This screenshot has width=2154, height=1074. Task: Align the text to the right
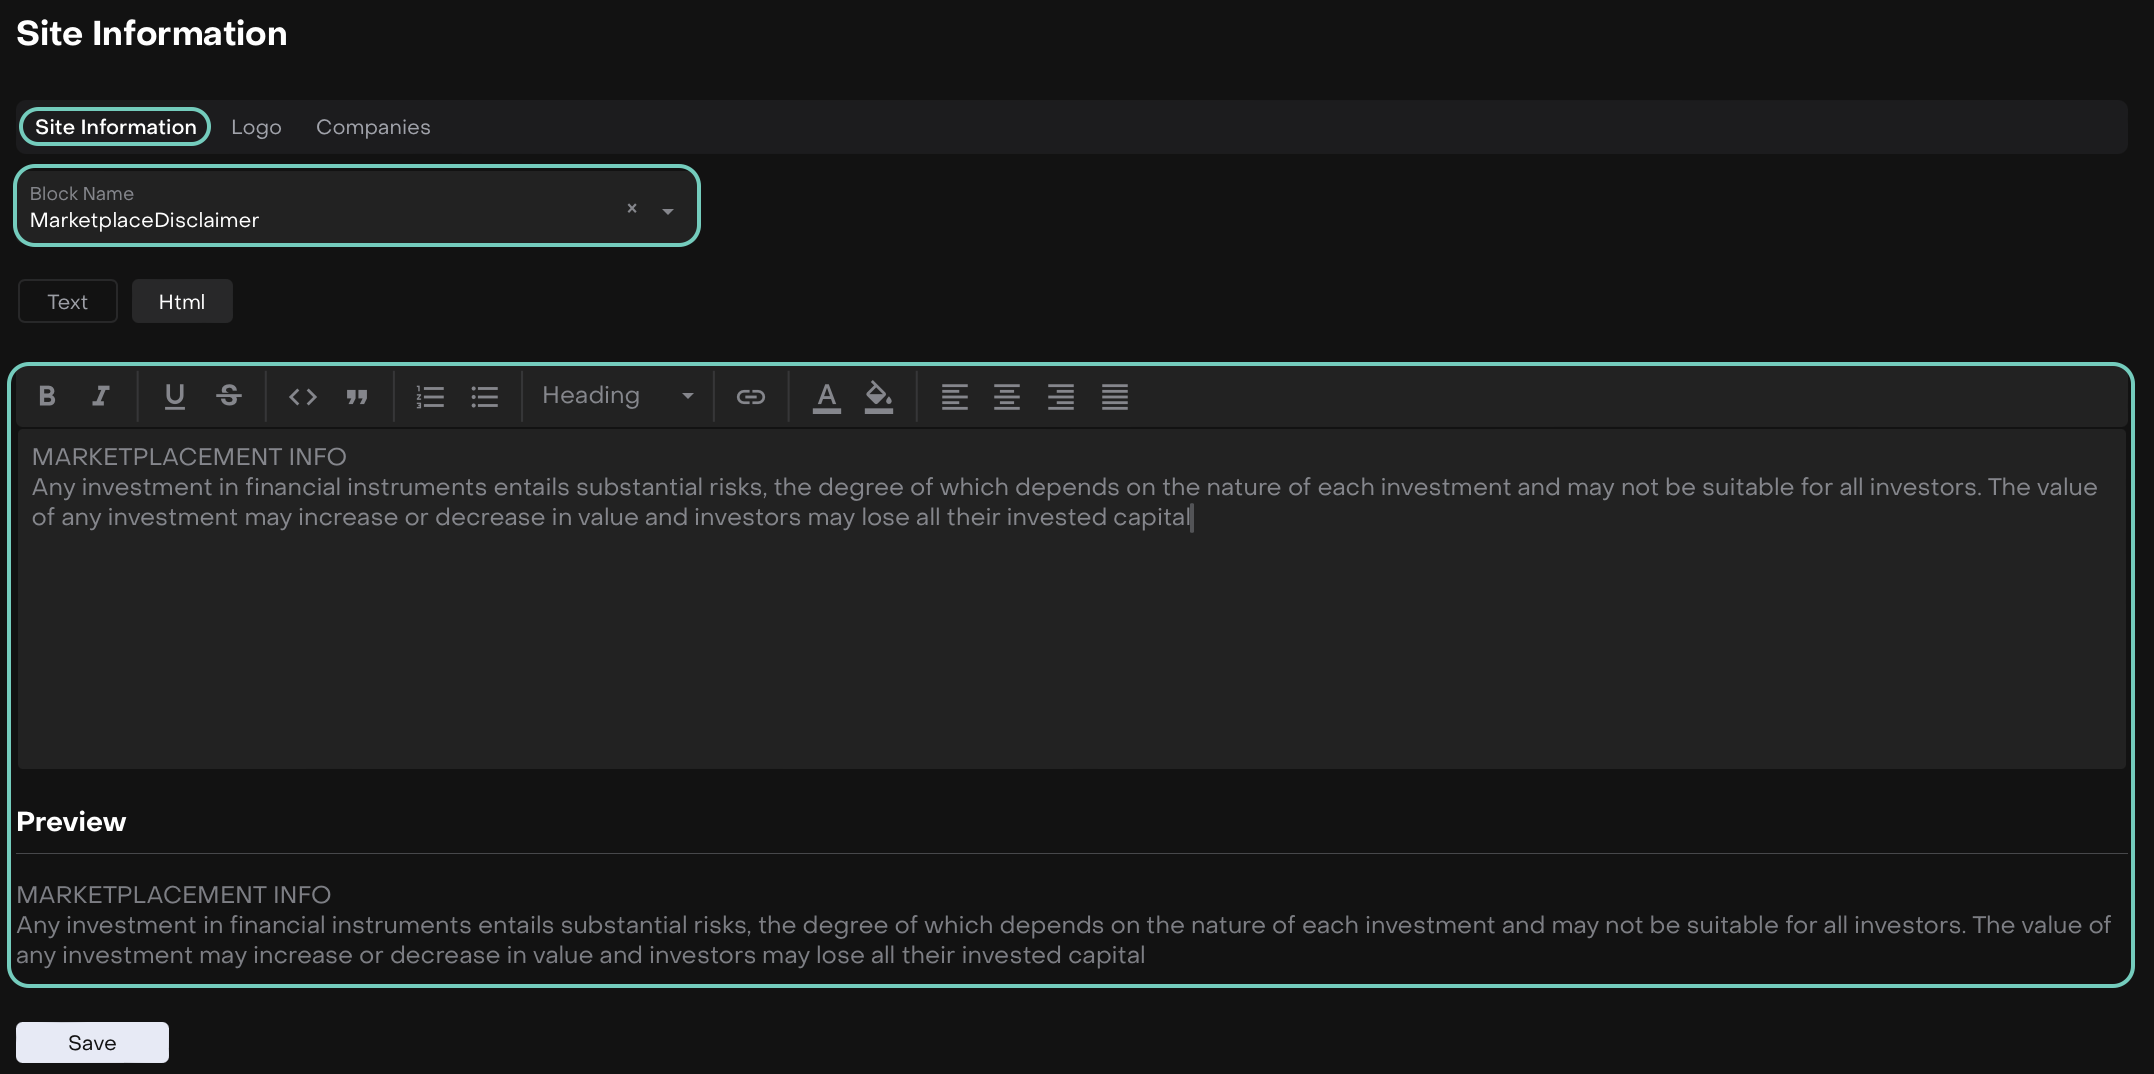point(1061,397)
